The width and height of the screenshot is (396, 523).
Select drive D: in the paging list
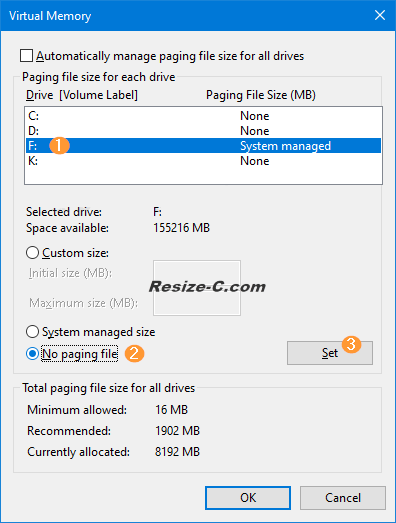pyautogui.click(x=203, y=131)
